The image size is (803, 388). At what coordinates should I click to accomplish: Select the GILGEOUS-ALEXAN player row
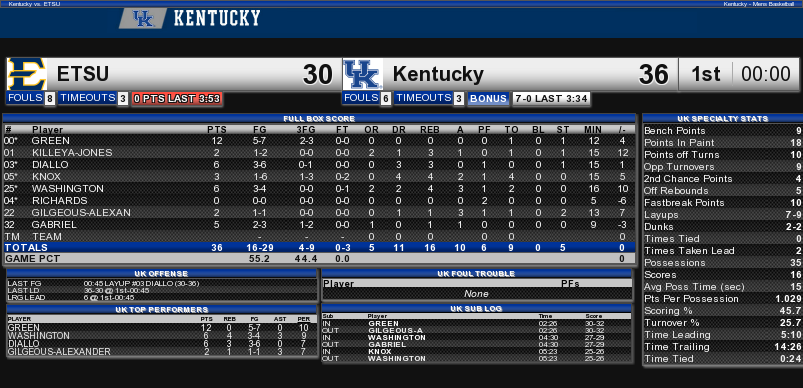click(x=319, y=212)
